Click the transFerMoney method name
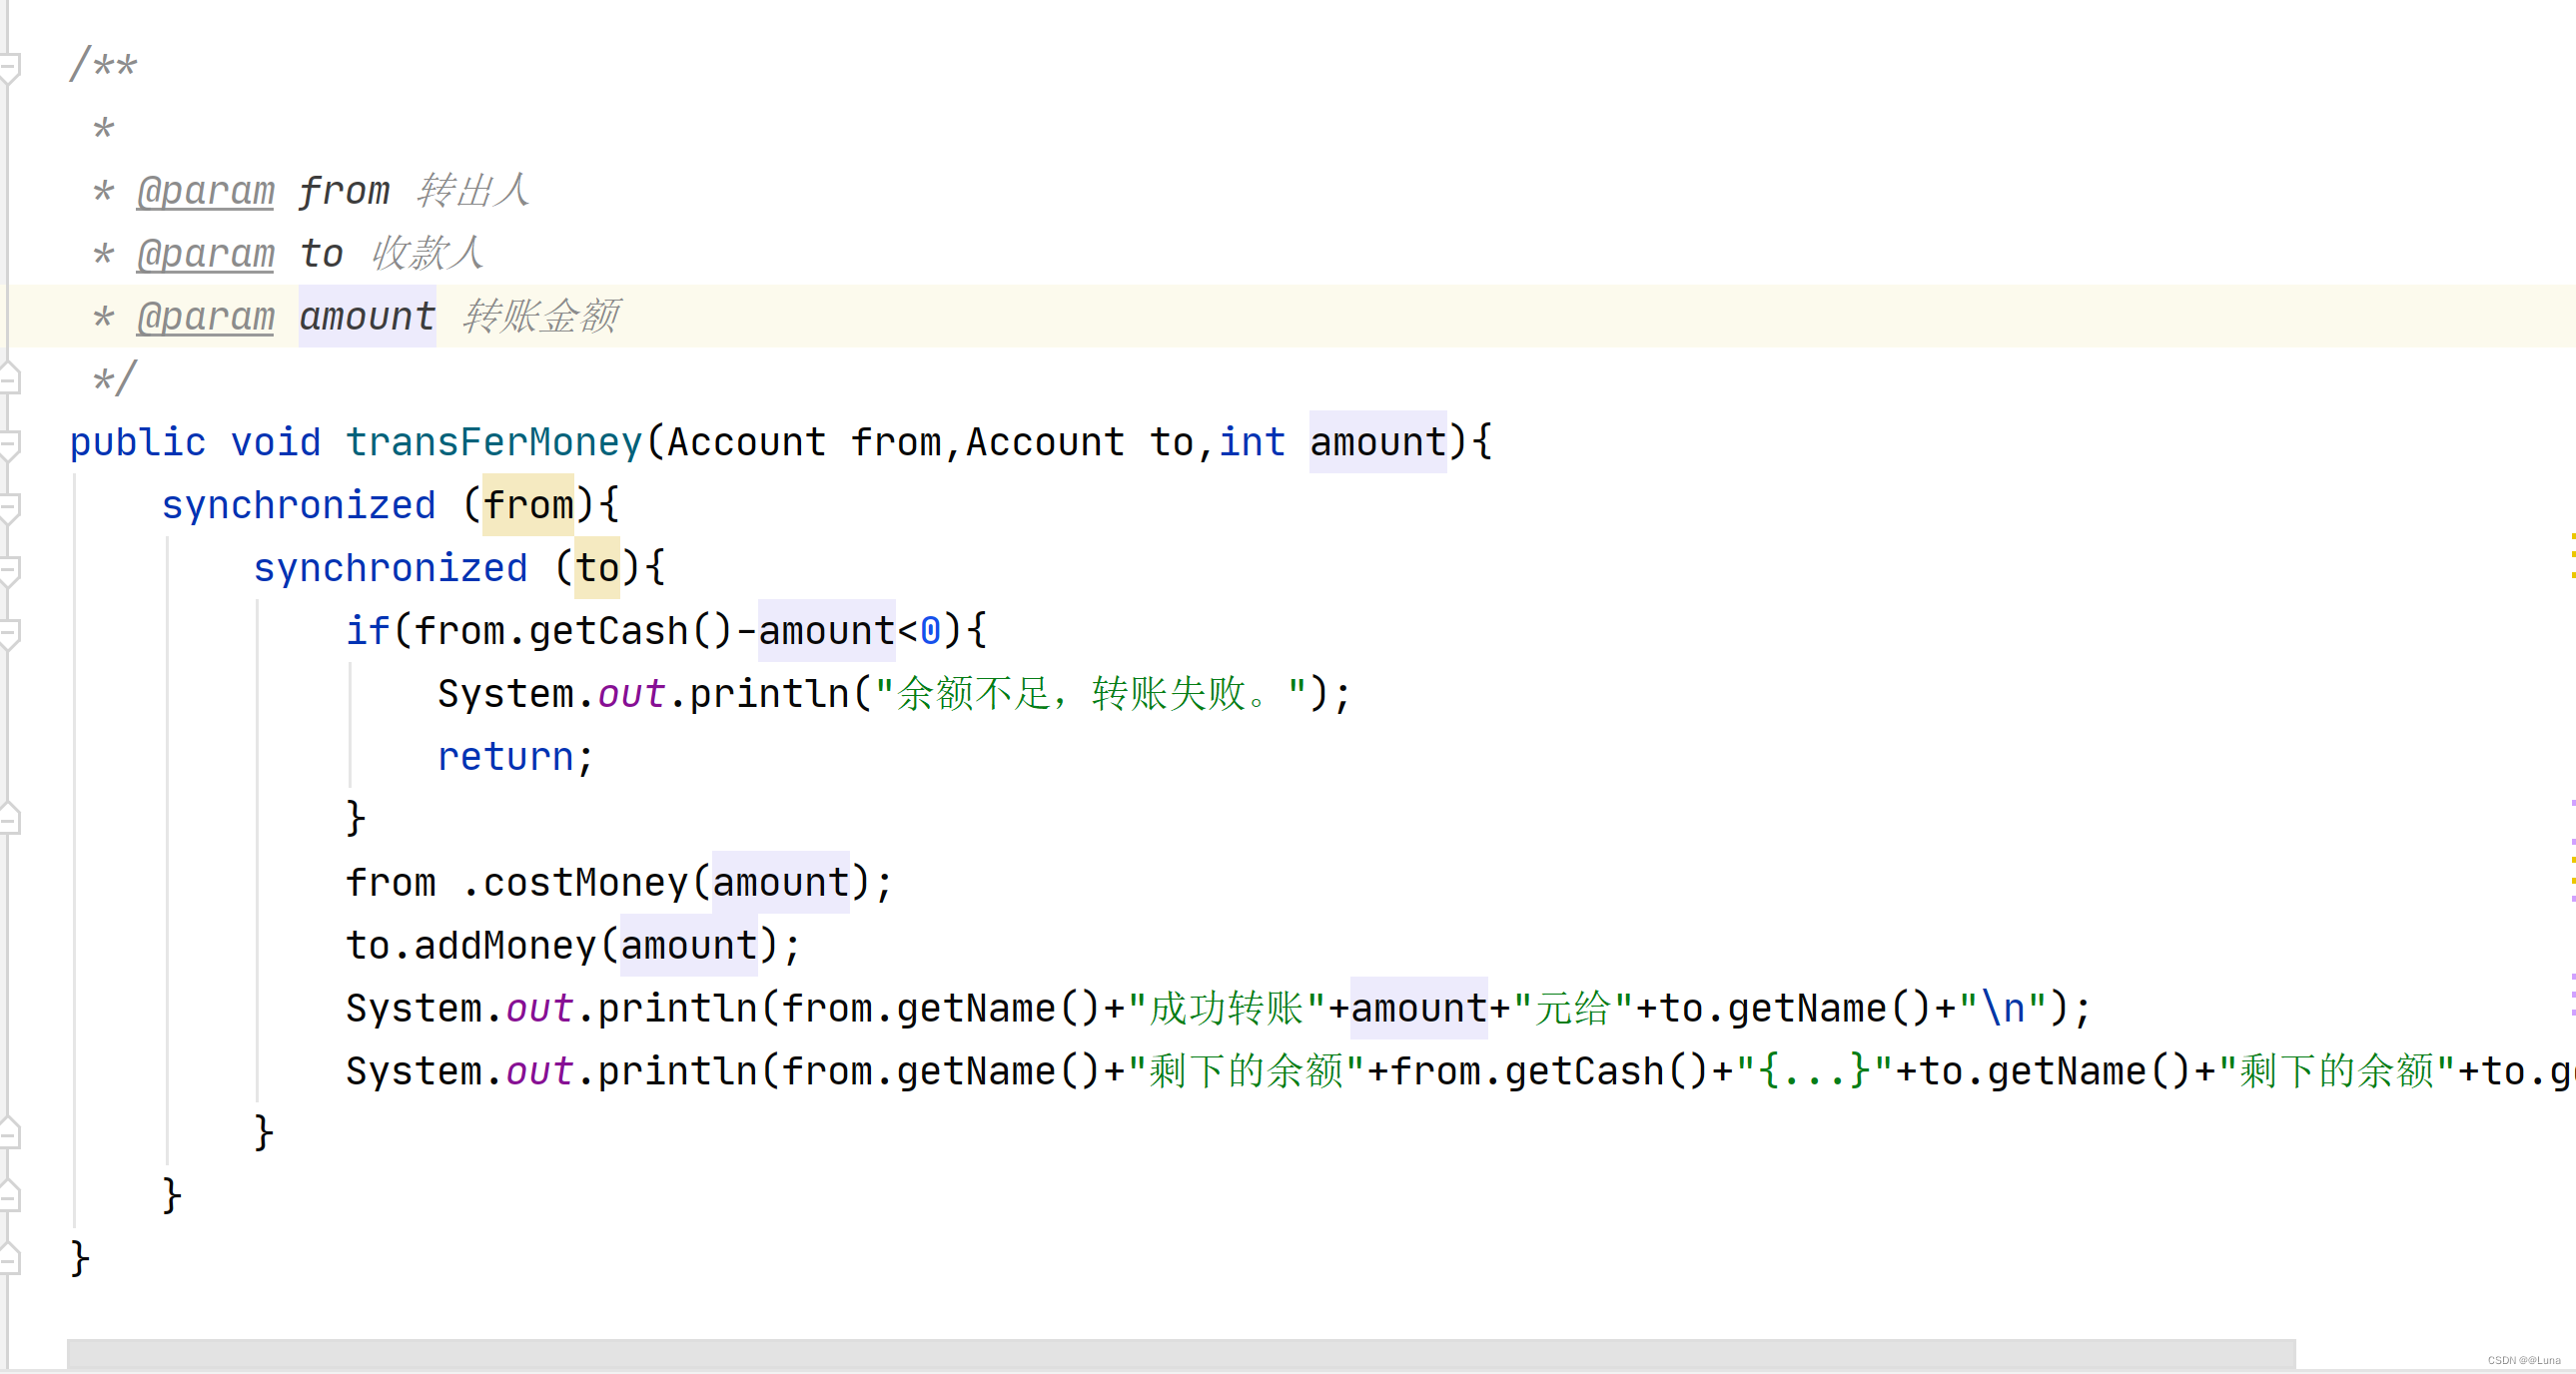Image resolution: width=2576 pixels, height=1374 pixels. coord(494,442)
